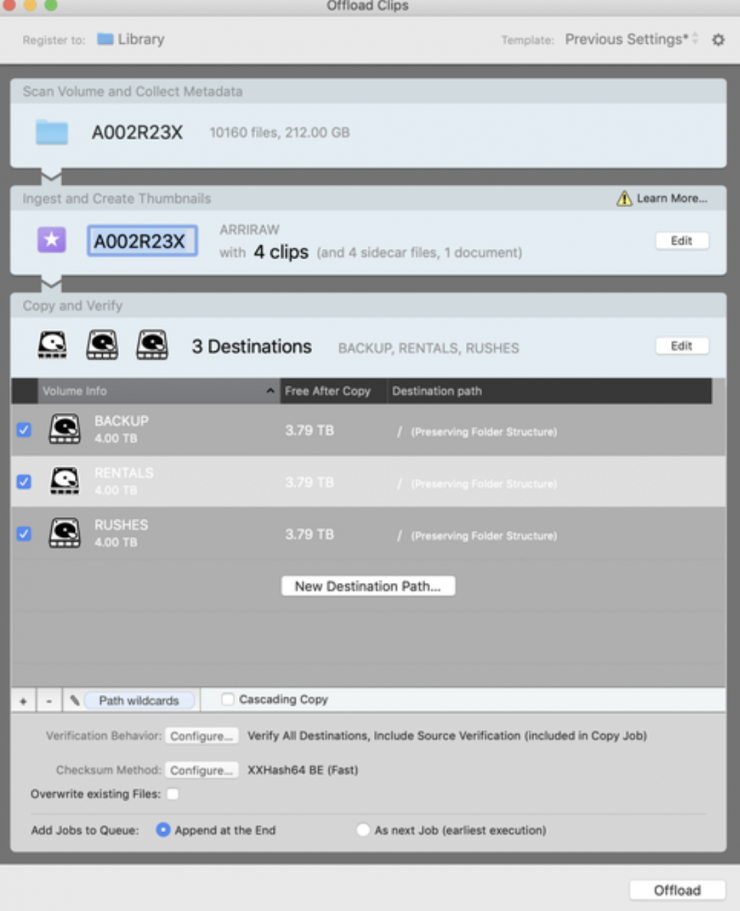
Task: Click the purple star ingest icon
Action: point(52,240)
